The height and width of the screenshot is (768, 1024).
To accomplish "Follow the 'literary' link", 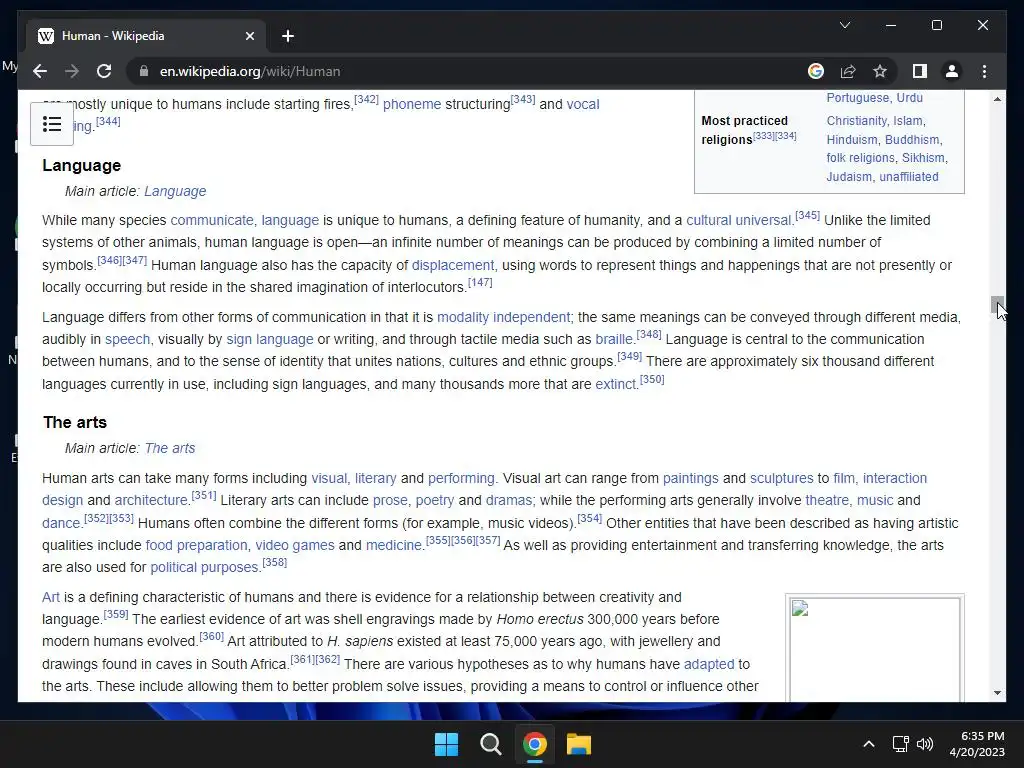I will coord(376,479).
